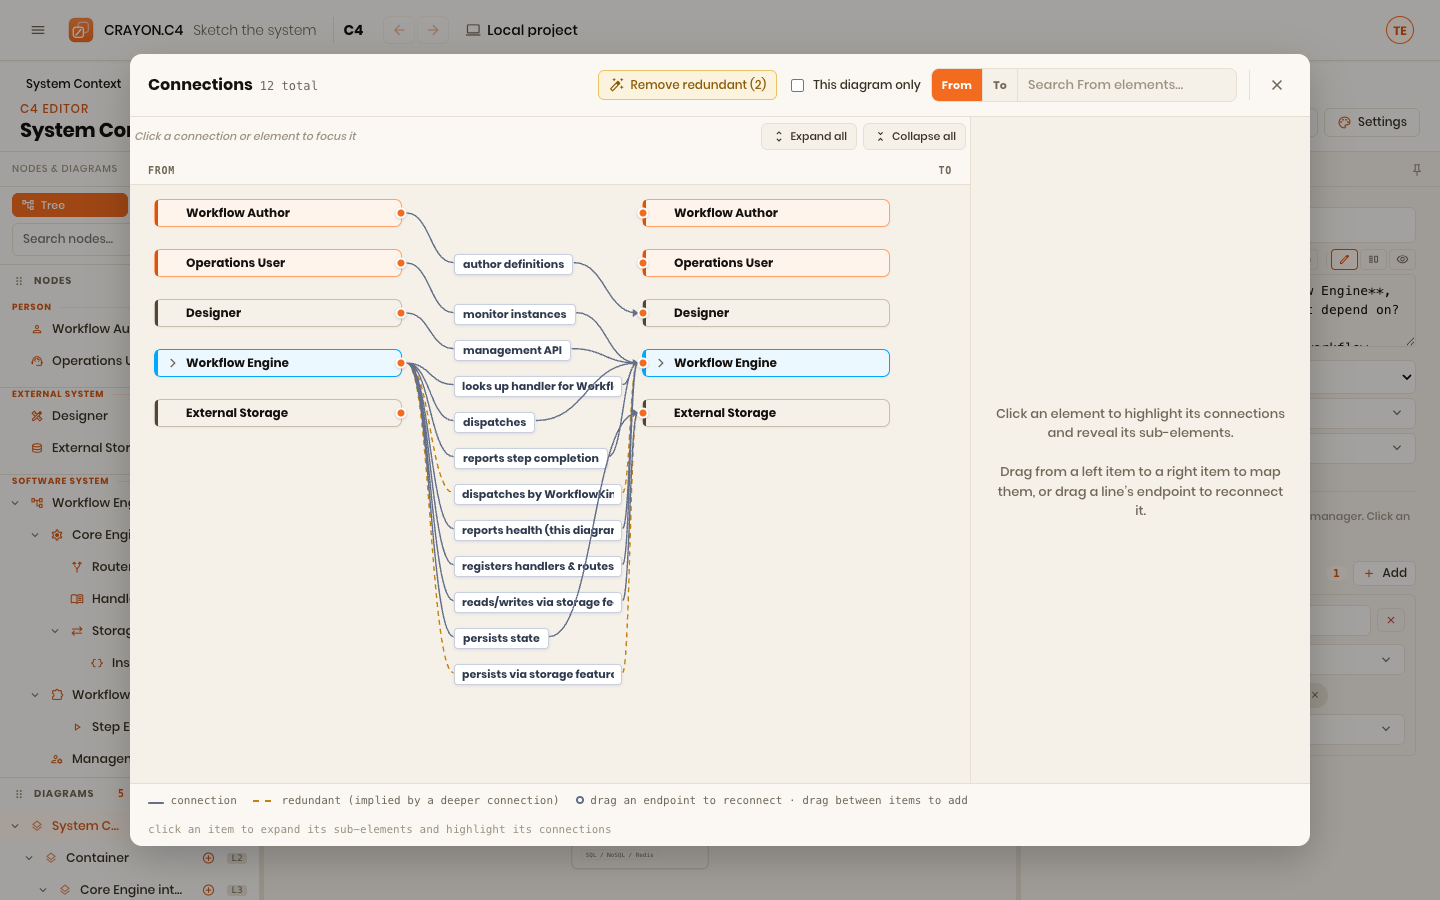Add child to Core Engine int... diagram
The image size is (1440, 900).
click(209, 890)
